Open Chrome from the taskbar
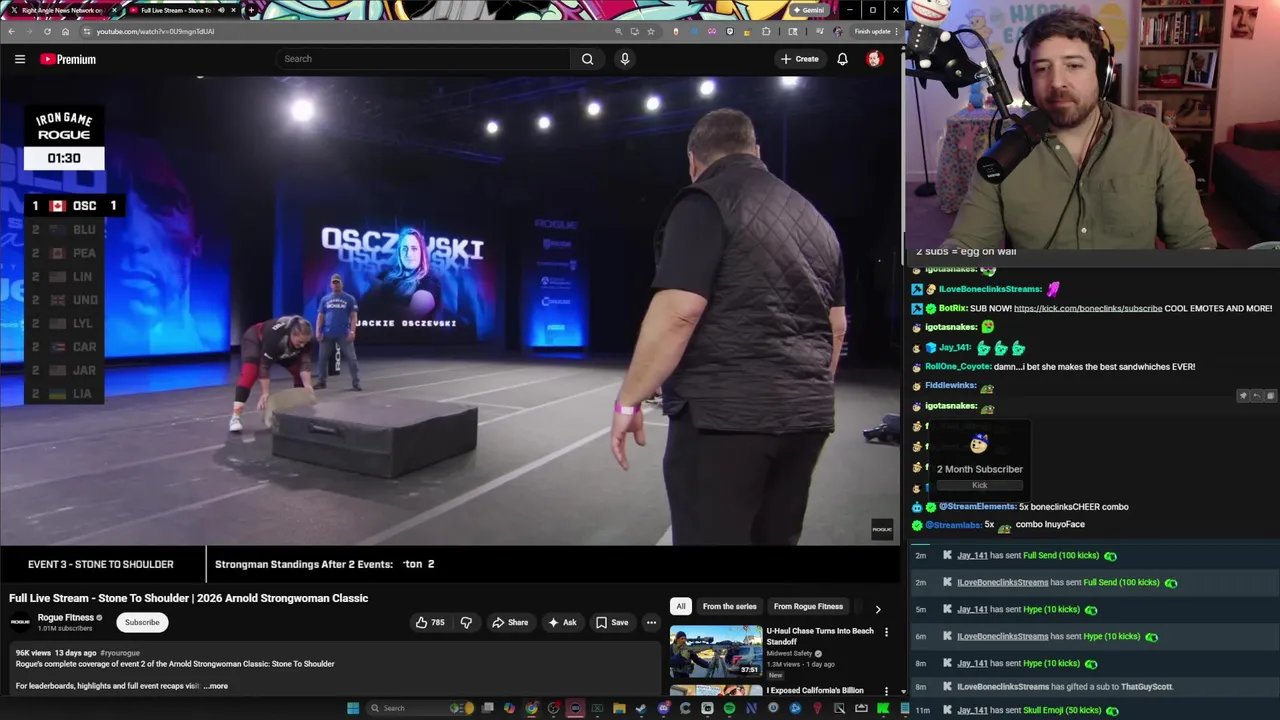 pyautogui.click(x=531, y=708)
